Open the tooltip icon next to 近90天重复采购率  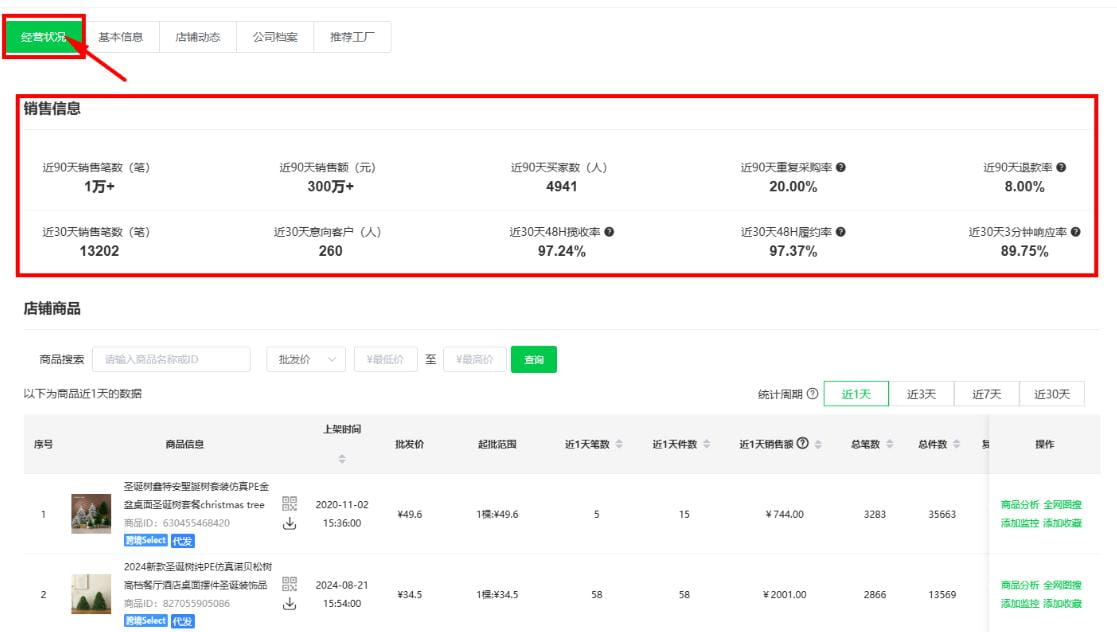[x=843, y=167]
